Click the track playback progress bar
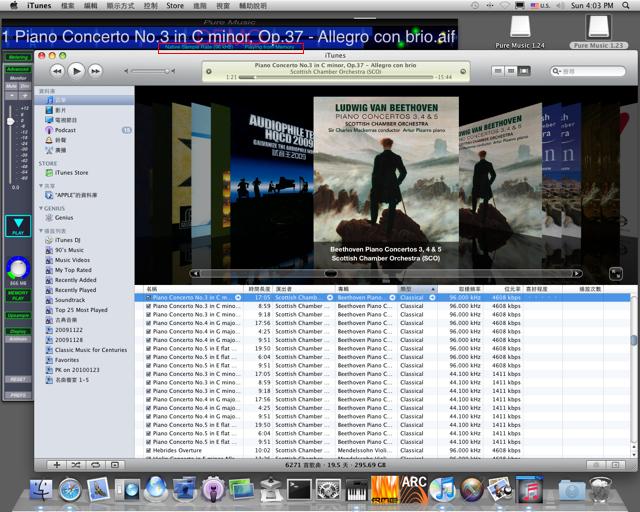640x512 pixels. pos(336,77)
